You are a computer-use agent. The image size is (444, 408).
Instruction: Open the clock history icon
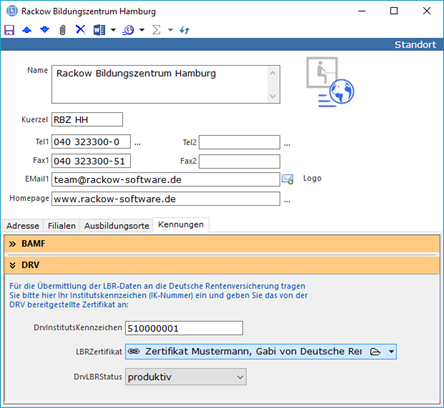tap(128, 30)
